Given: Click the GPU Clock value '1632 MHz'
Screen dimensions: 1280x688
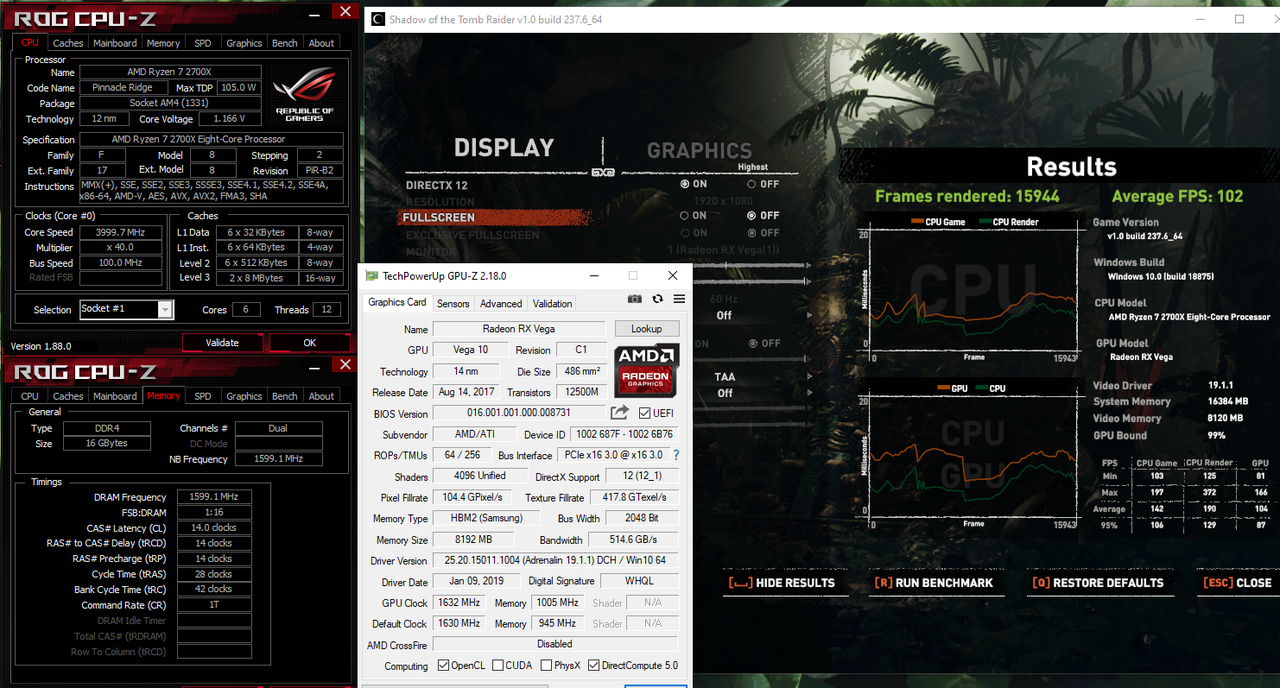Looking at the screenshot, I should [460, 603].
